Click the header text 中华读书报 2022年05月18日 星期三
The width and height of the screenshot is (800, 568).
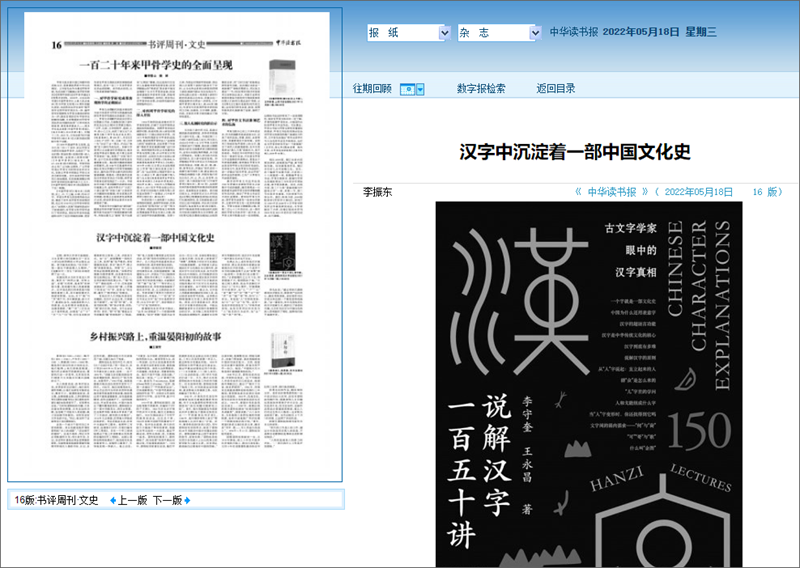point(633,32)
